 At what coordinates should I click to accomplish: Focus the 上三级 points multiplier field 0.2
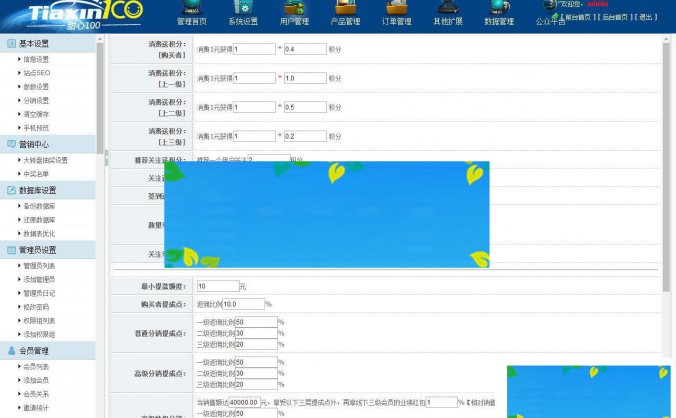tap(305, 136)
